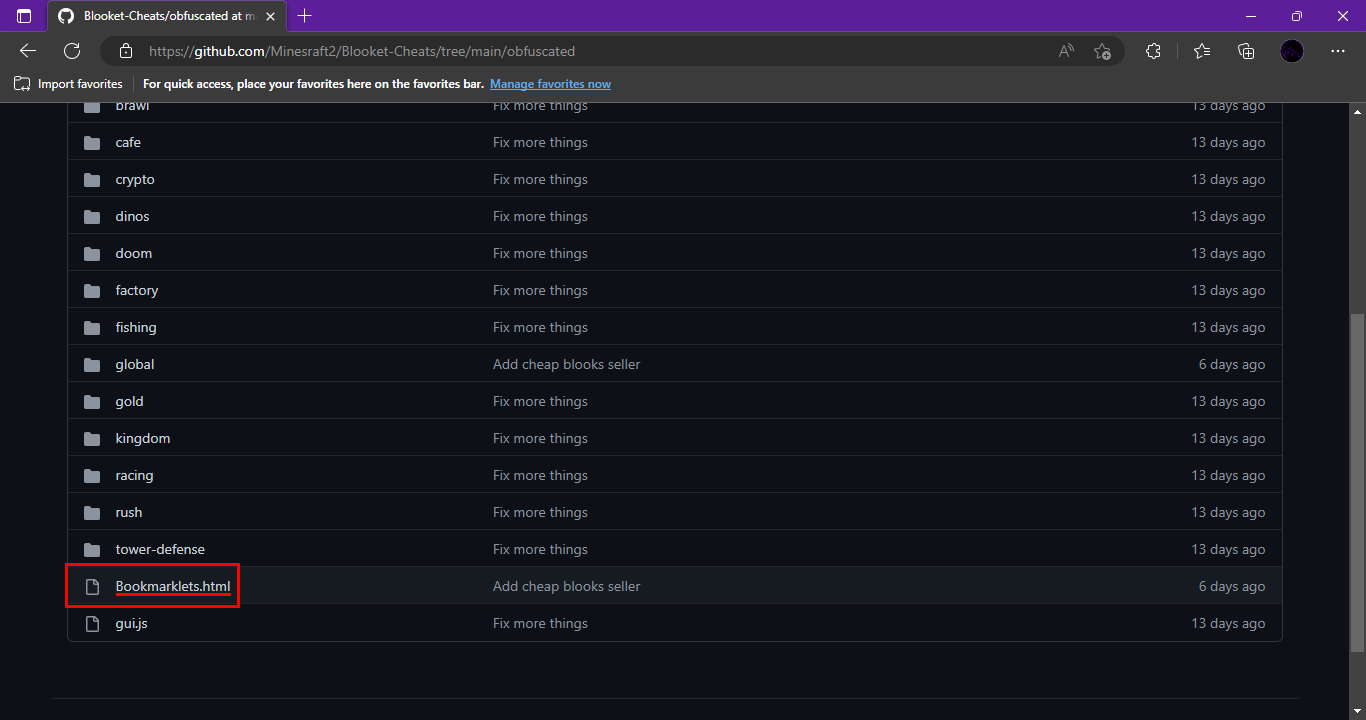Refresh the page
The image size is (1366, 720).
point(72,51)
